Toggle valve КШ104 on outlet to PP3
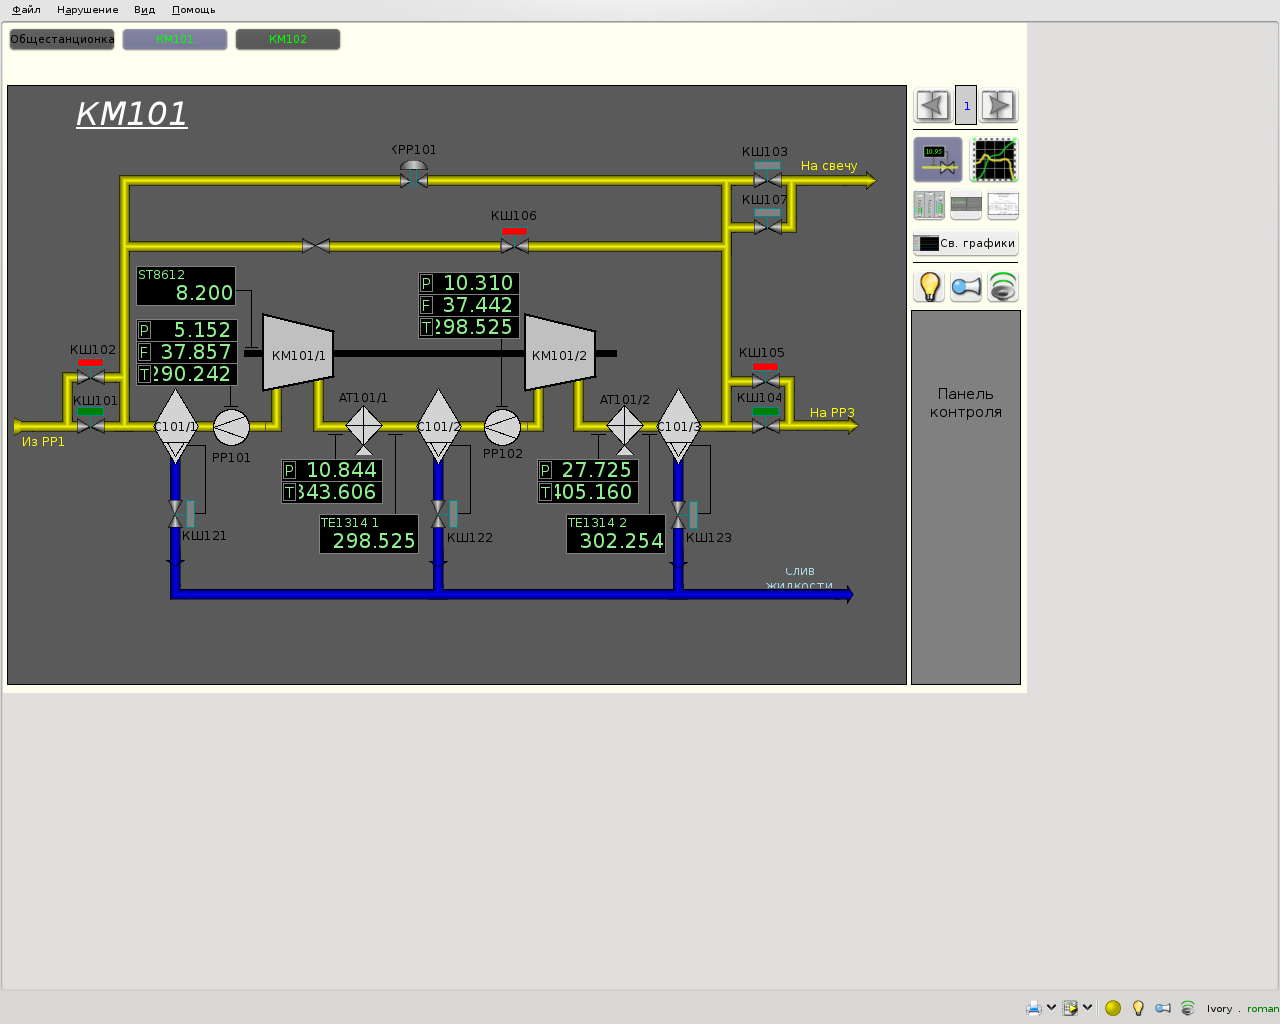This screenshot has height=1024, width=1280. click(x=766, y=425)
